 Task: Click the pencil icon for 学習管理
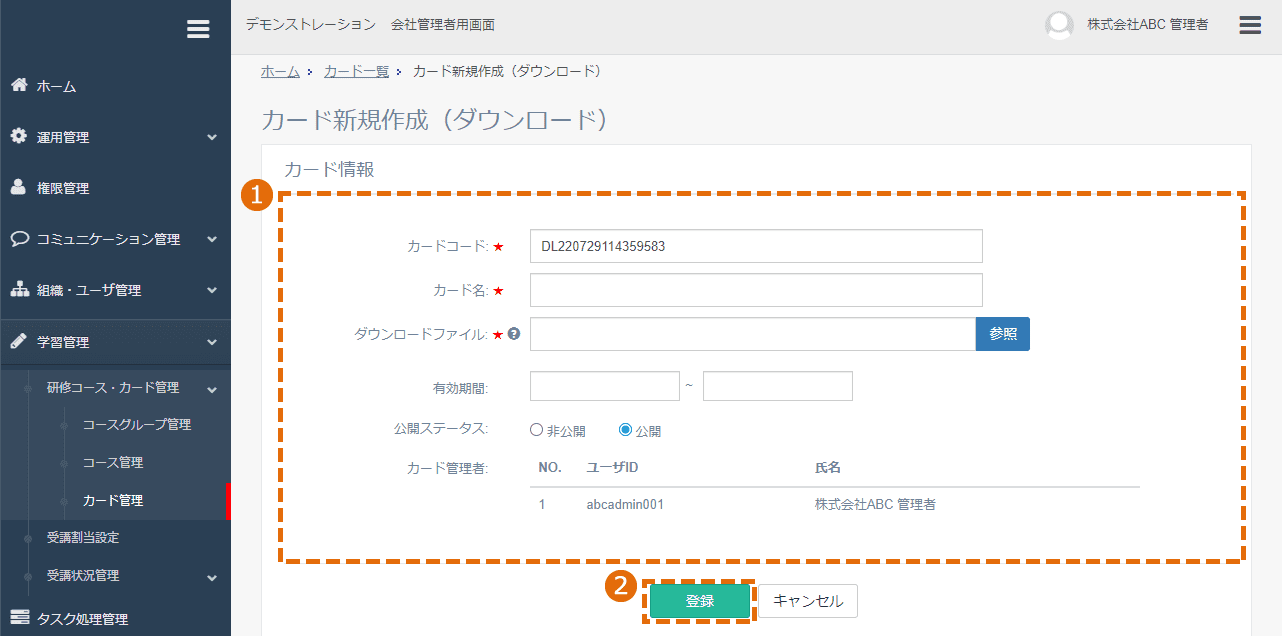click(x=19, y=340)
